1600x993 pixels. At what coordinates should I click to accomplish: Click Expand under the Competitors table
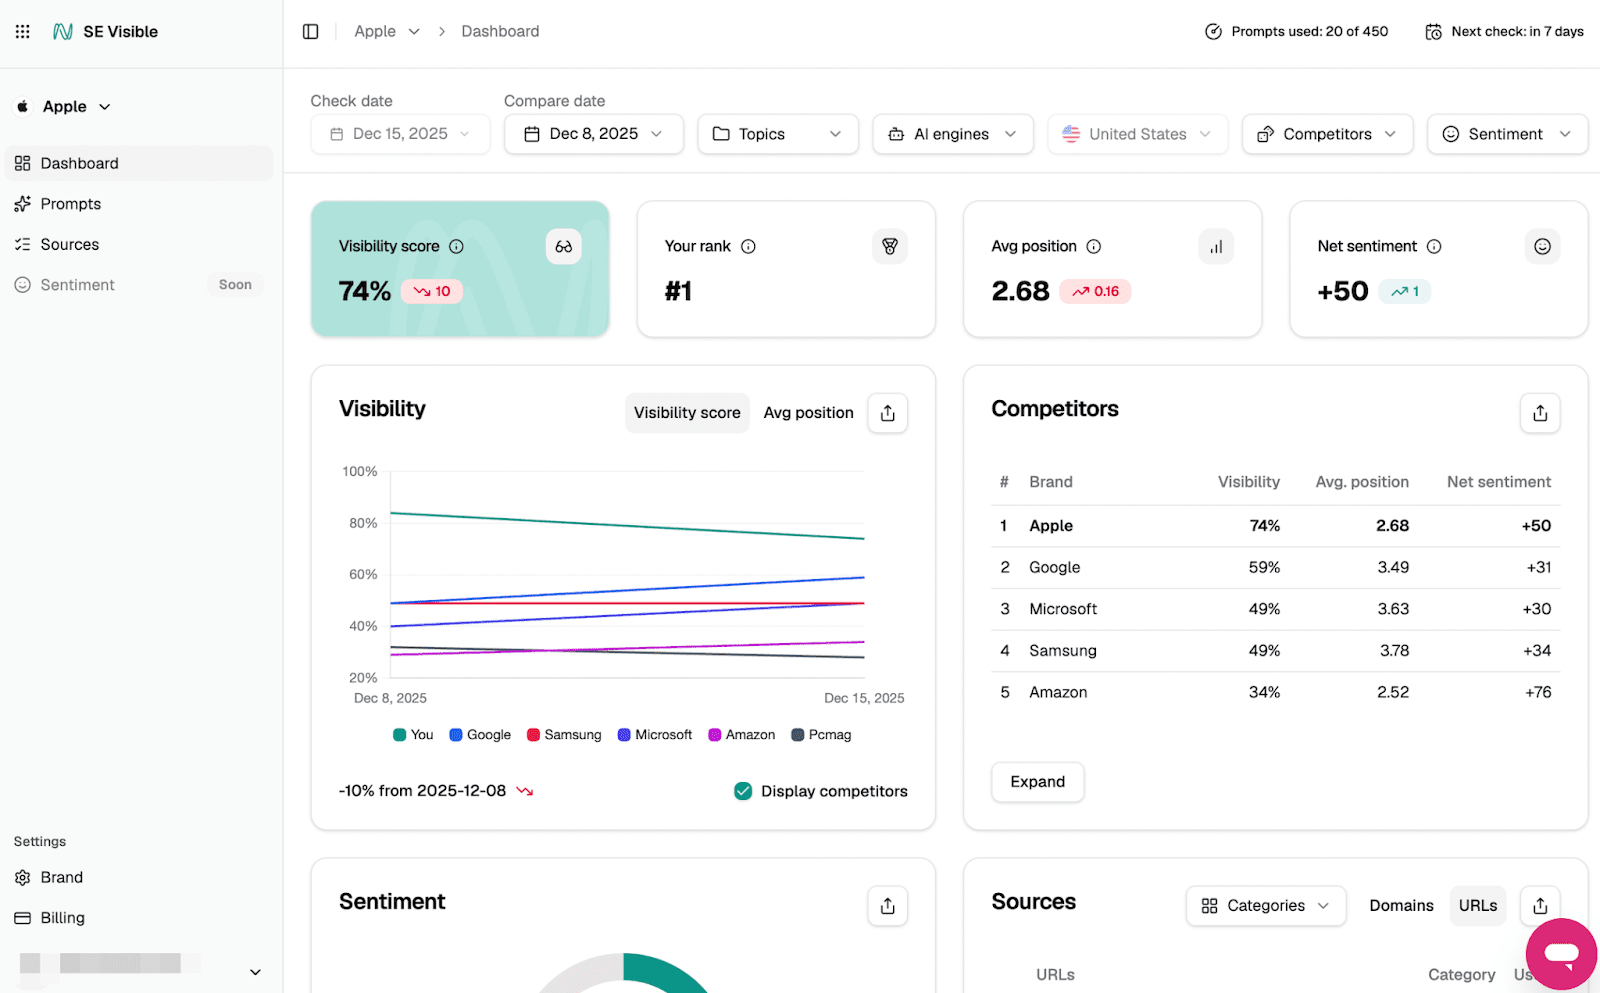1037,781
